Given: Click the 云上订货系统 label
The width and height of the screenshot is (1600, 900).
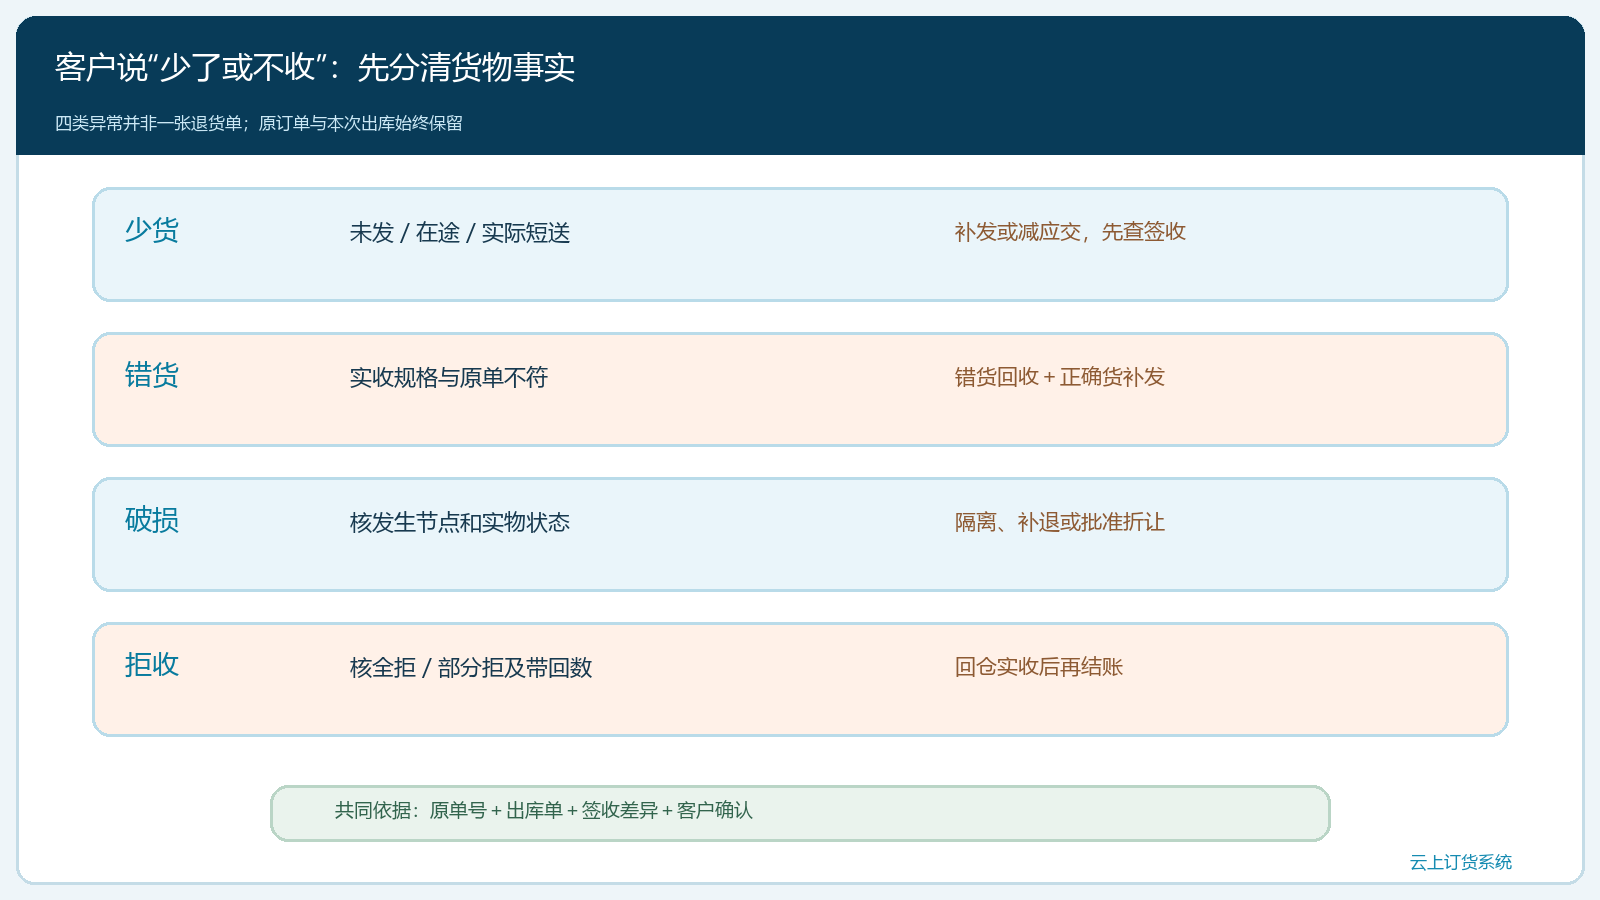Looking at the screenshot, I should (x=1461, y=862).
